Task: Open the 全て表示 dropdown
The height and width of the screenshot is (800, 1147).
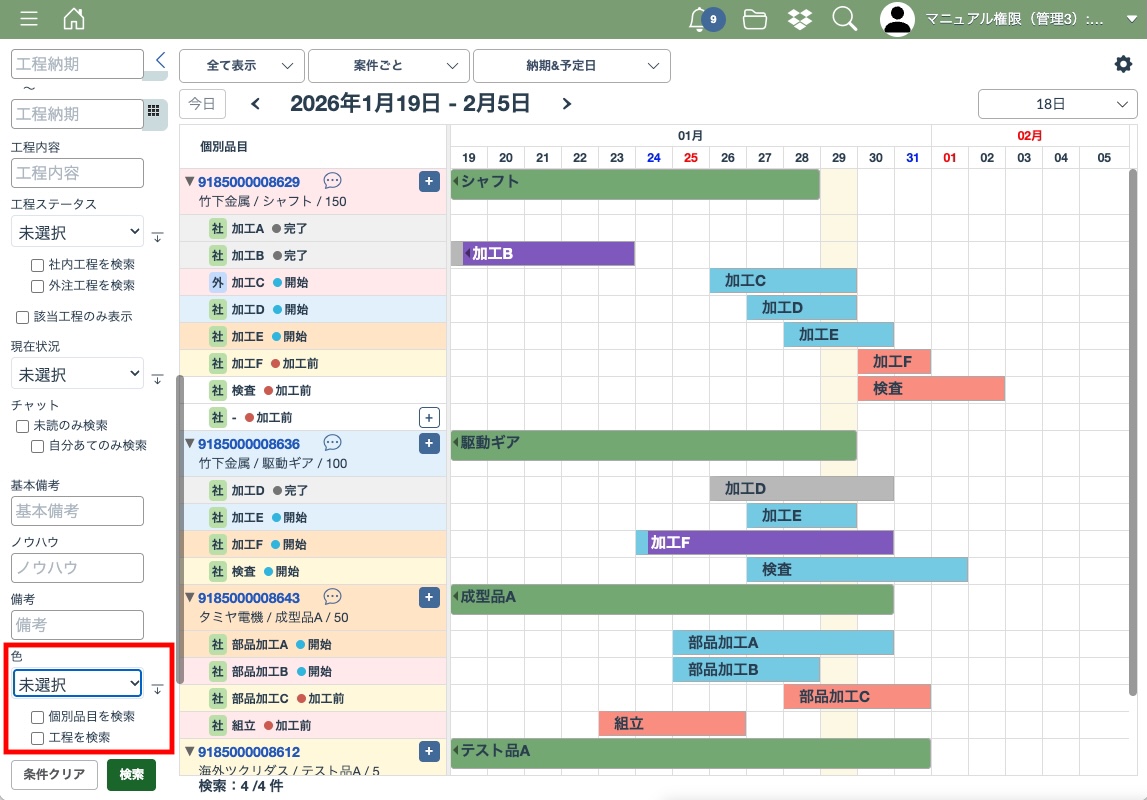Action: click(241, 65)
